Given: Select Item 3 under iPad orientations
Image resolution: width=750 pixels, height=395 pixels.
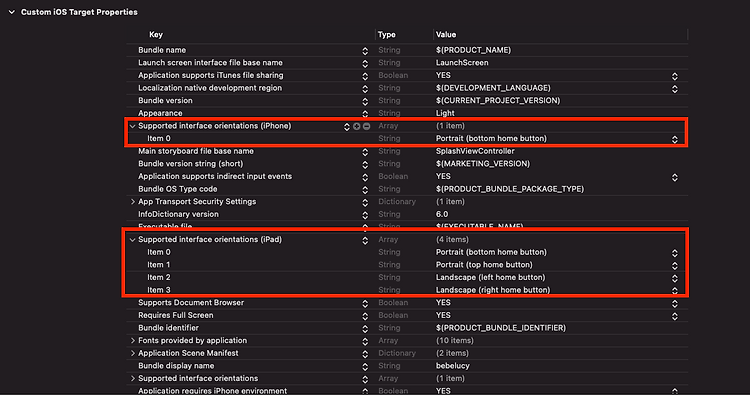Looking at the screenshot, I should point(159,290).
